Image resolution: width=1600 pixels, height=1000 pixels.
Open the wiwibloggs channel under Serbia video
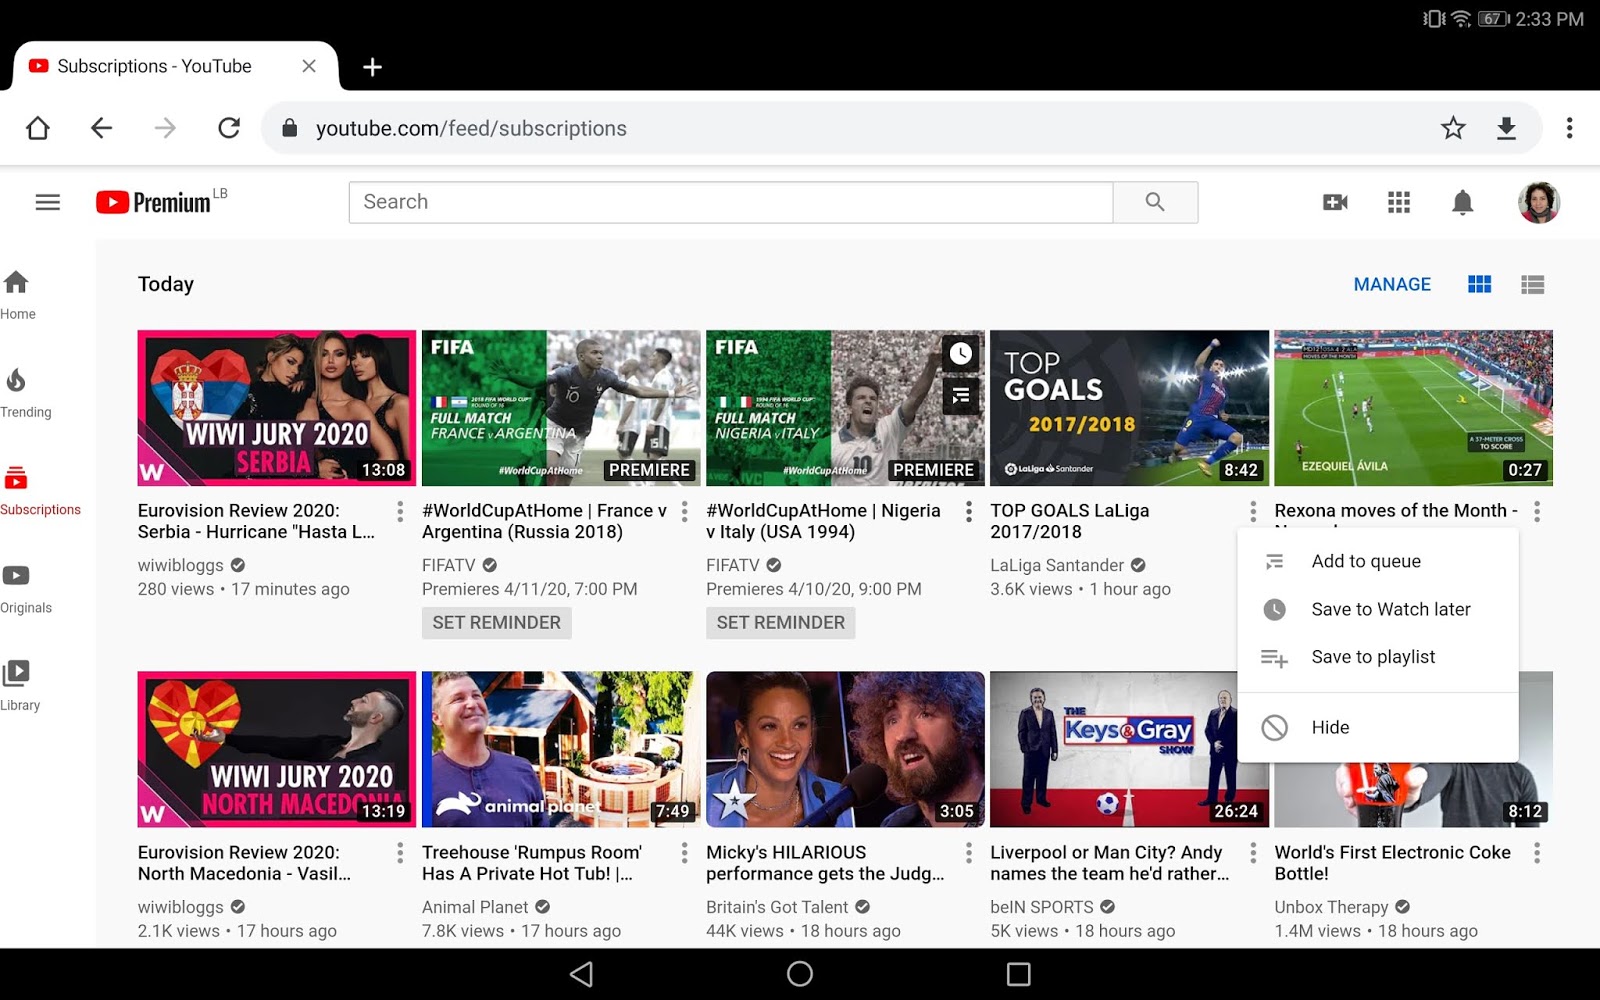181,566
